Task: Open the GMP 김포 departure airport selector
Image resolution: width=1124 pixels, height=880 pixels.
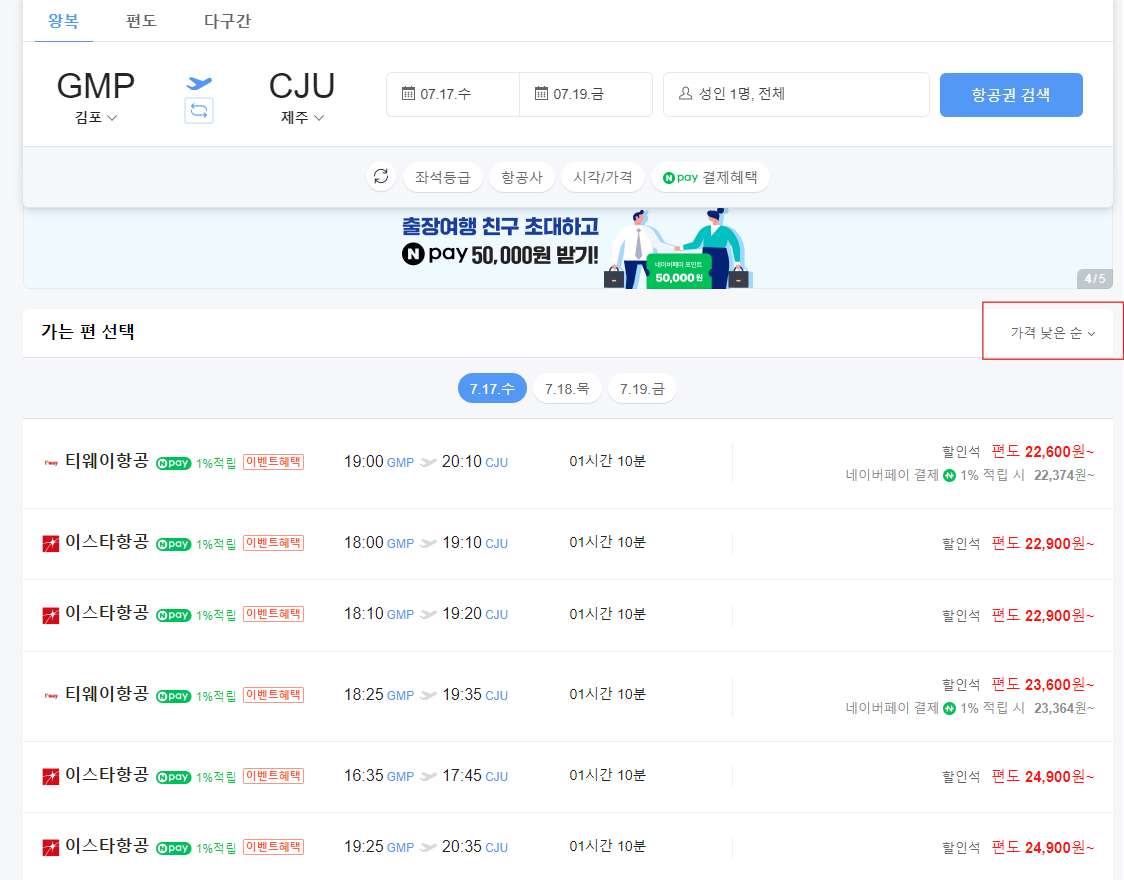Action: (x=95, y=97)
